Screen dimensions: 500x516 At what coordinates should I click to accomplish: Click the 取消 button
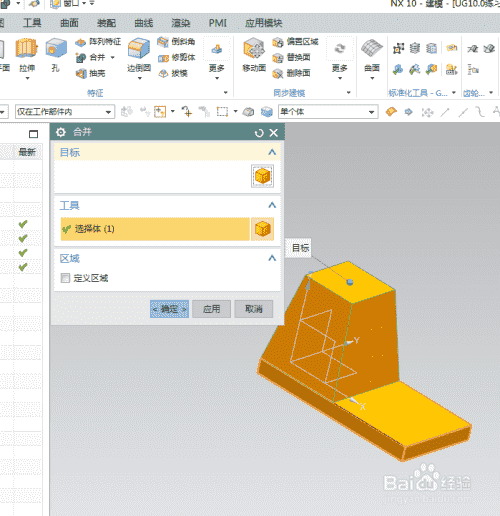[254, 309]
